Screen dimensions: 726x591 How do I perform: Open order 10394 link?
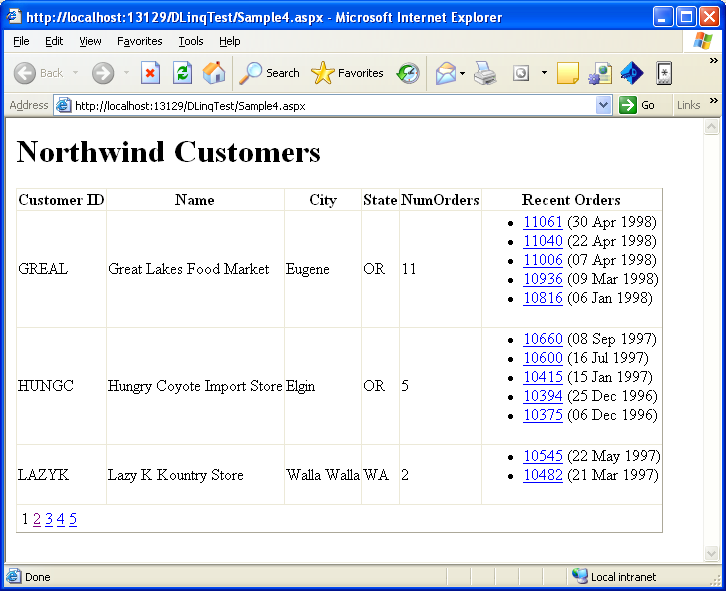coord(543,396)
